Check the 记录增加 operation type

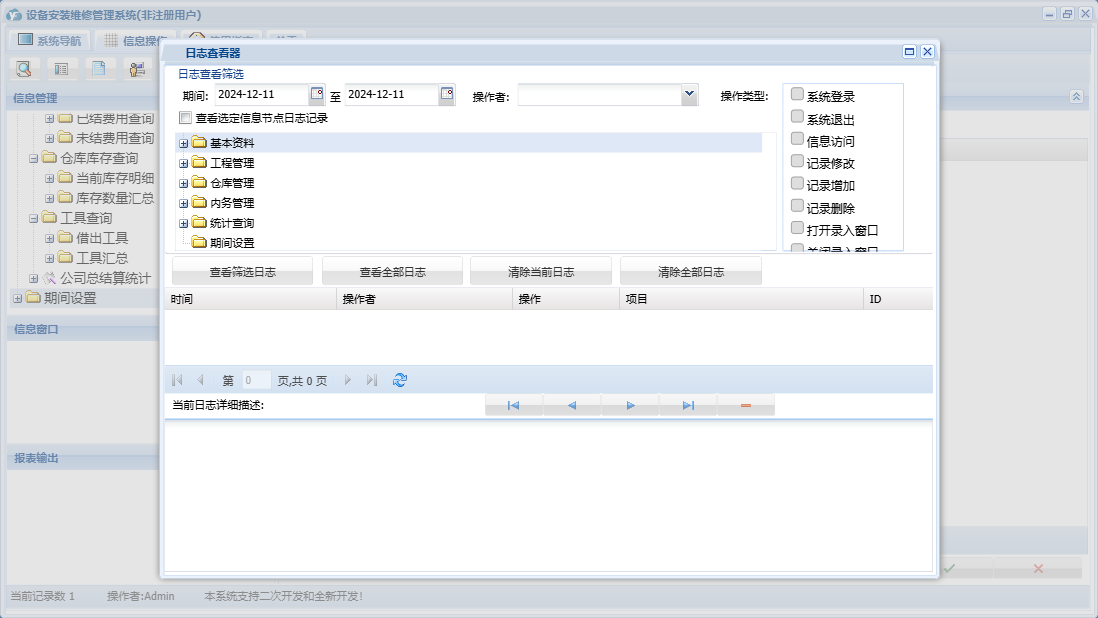pyautogui.click(x=797, y=183)
